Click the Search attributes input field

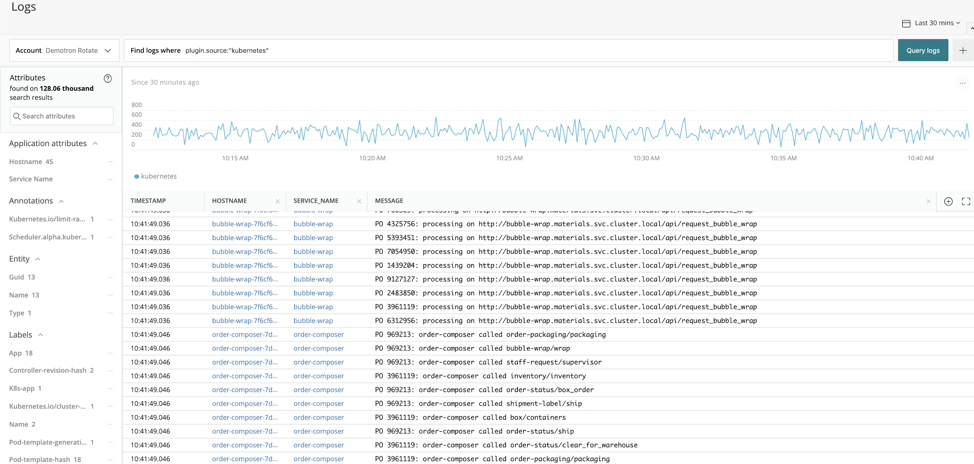(61, 116)
